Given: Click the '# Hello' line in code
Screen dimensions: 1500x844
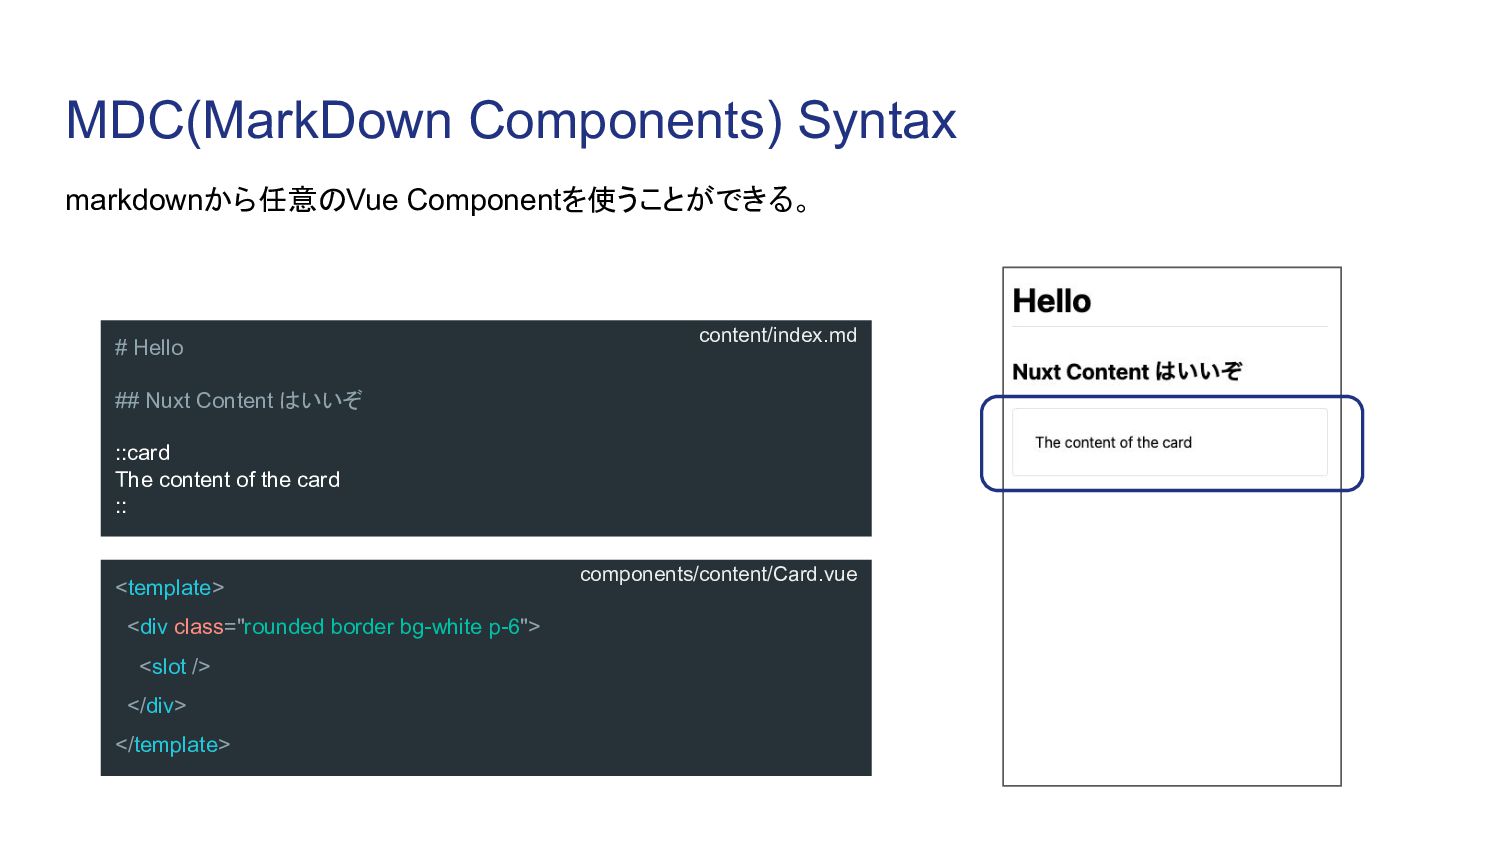Looking at the screenshot, I should point(149,347).
